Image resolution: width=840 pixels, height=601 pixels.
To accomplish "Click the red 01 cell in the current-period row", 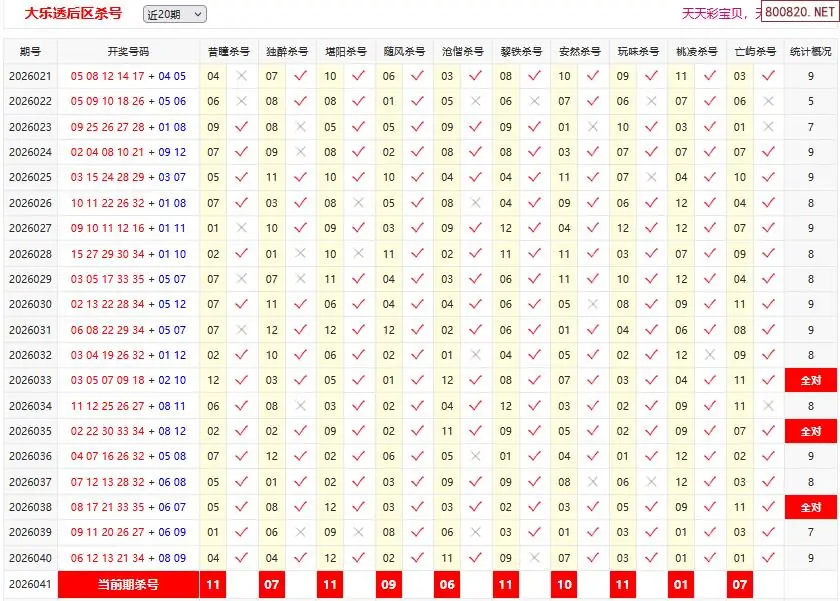I will (681, 584).
